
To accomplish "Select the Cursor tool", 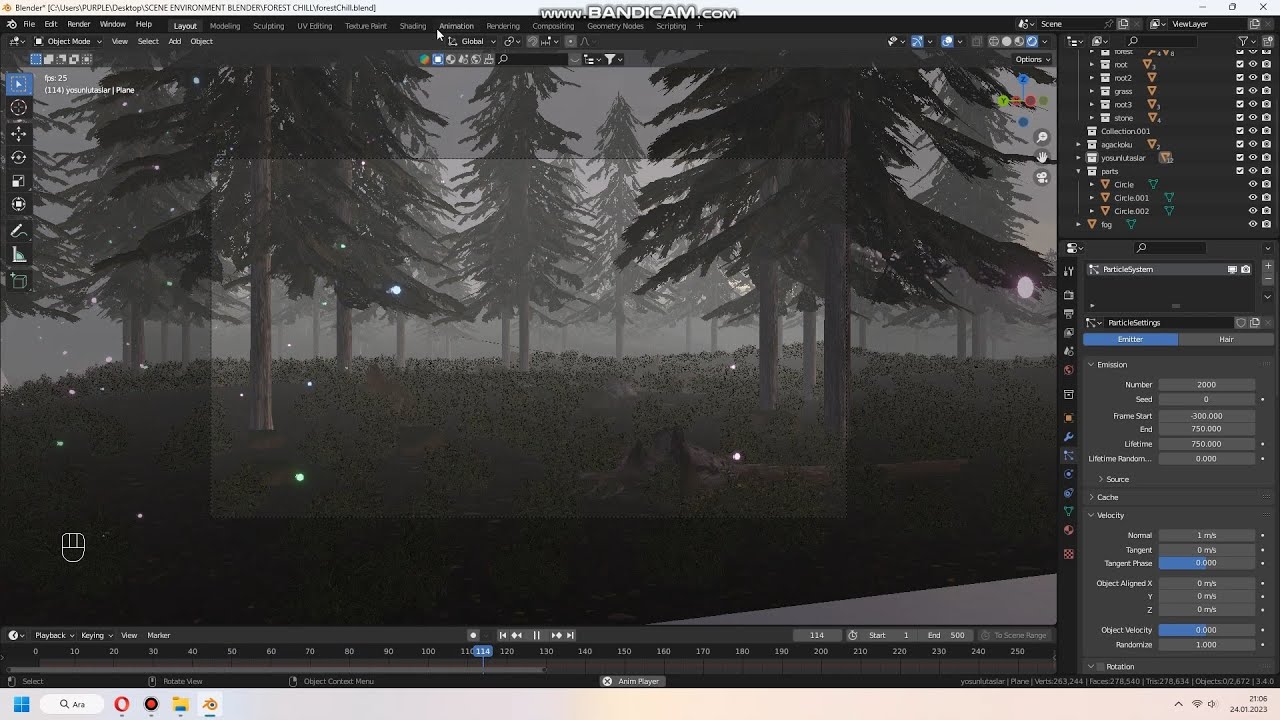I will click(19, 108).
